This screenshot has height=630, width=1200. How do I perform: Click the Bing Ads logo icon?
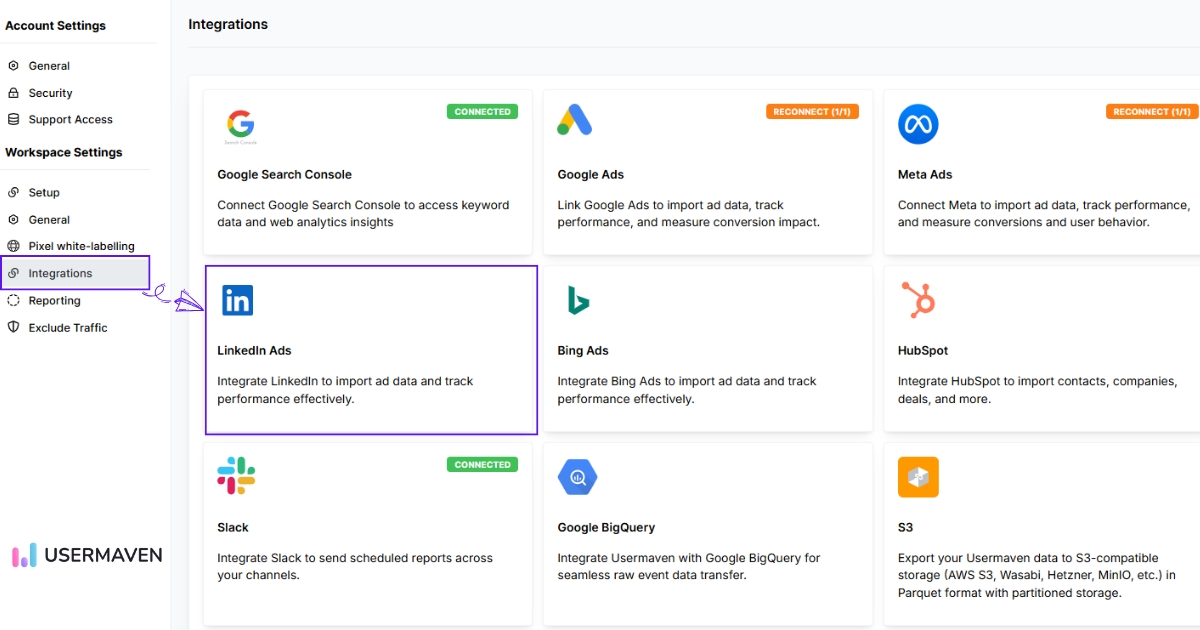click(577, 300)
